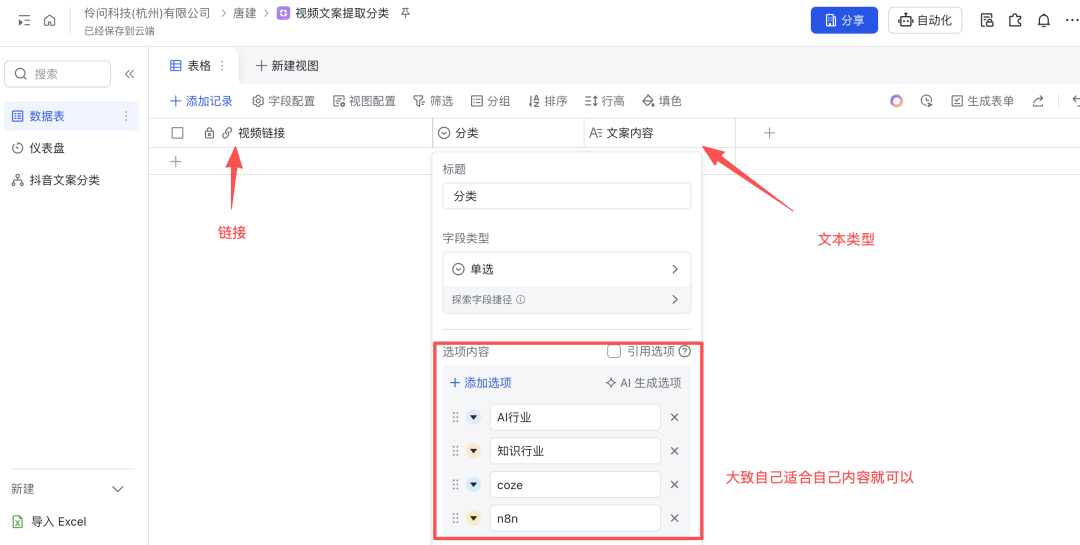The width and height of the screenshot is (1080, 545).
Task: Open the 筛选 filter tool
Action: [x=432, y=101]
